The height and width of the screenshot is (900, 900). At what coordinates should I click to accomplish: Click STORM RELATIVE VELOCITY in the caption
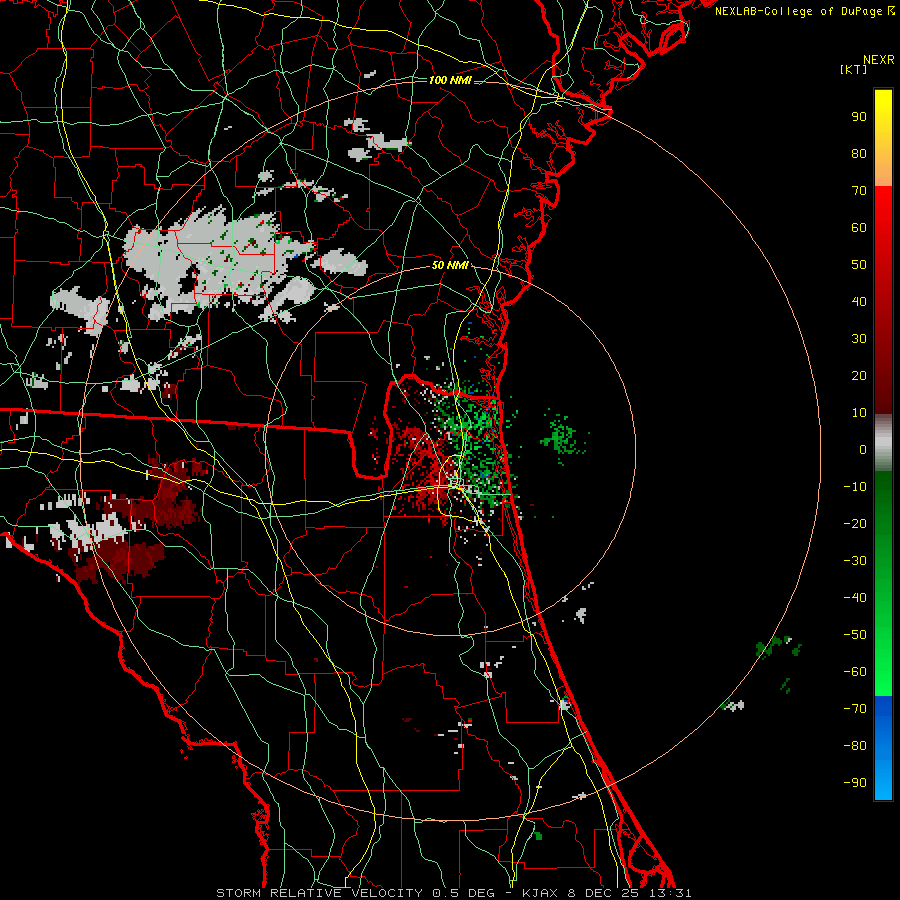coord(320,893)
